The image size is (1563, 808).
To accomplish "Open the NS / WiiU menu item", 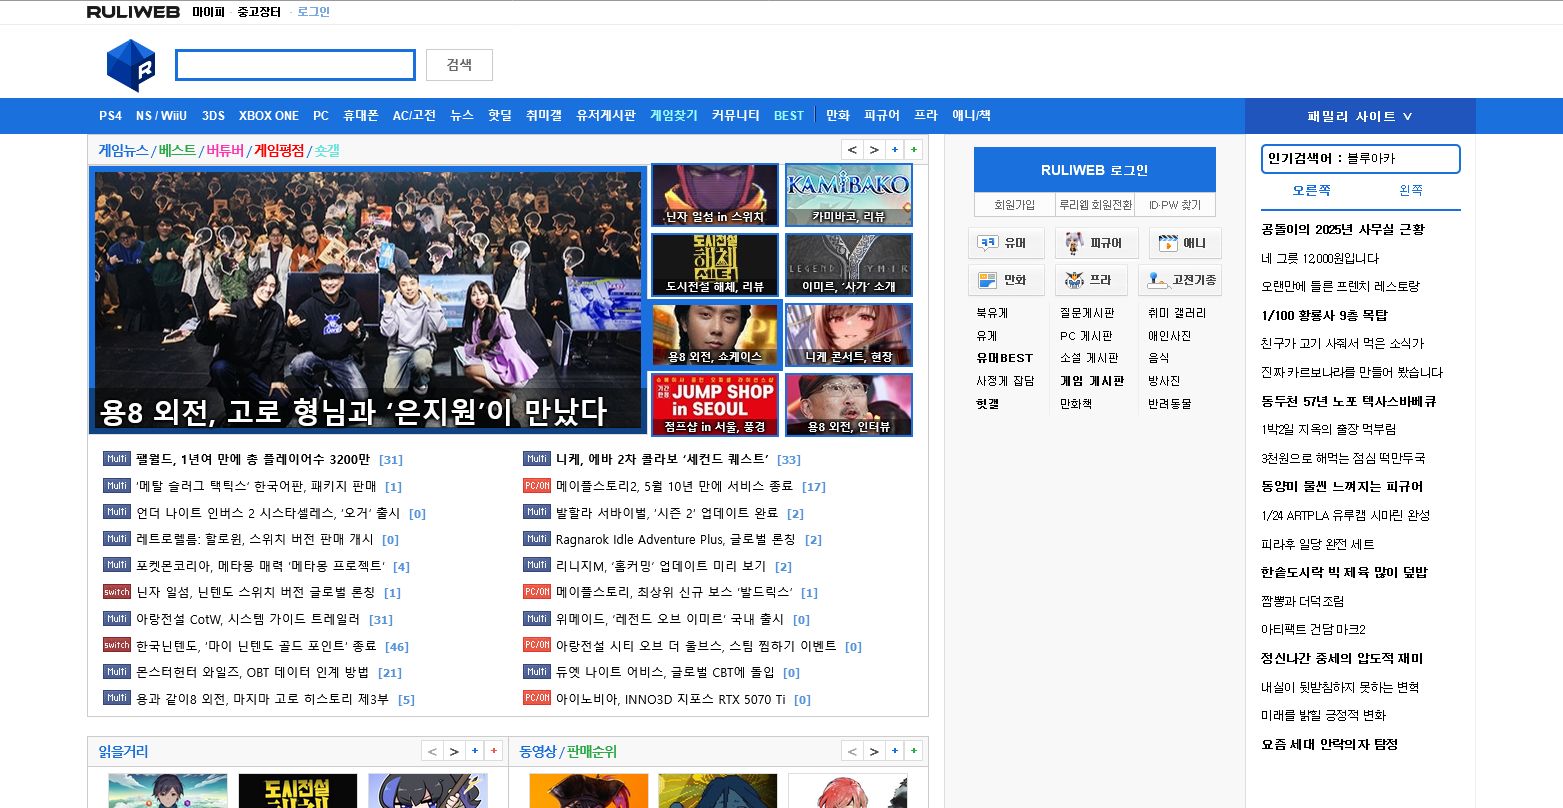I will click(x=162, y=116).
